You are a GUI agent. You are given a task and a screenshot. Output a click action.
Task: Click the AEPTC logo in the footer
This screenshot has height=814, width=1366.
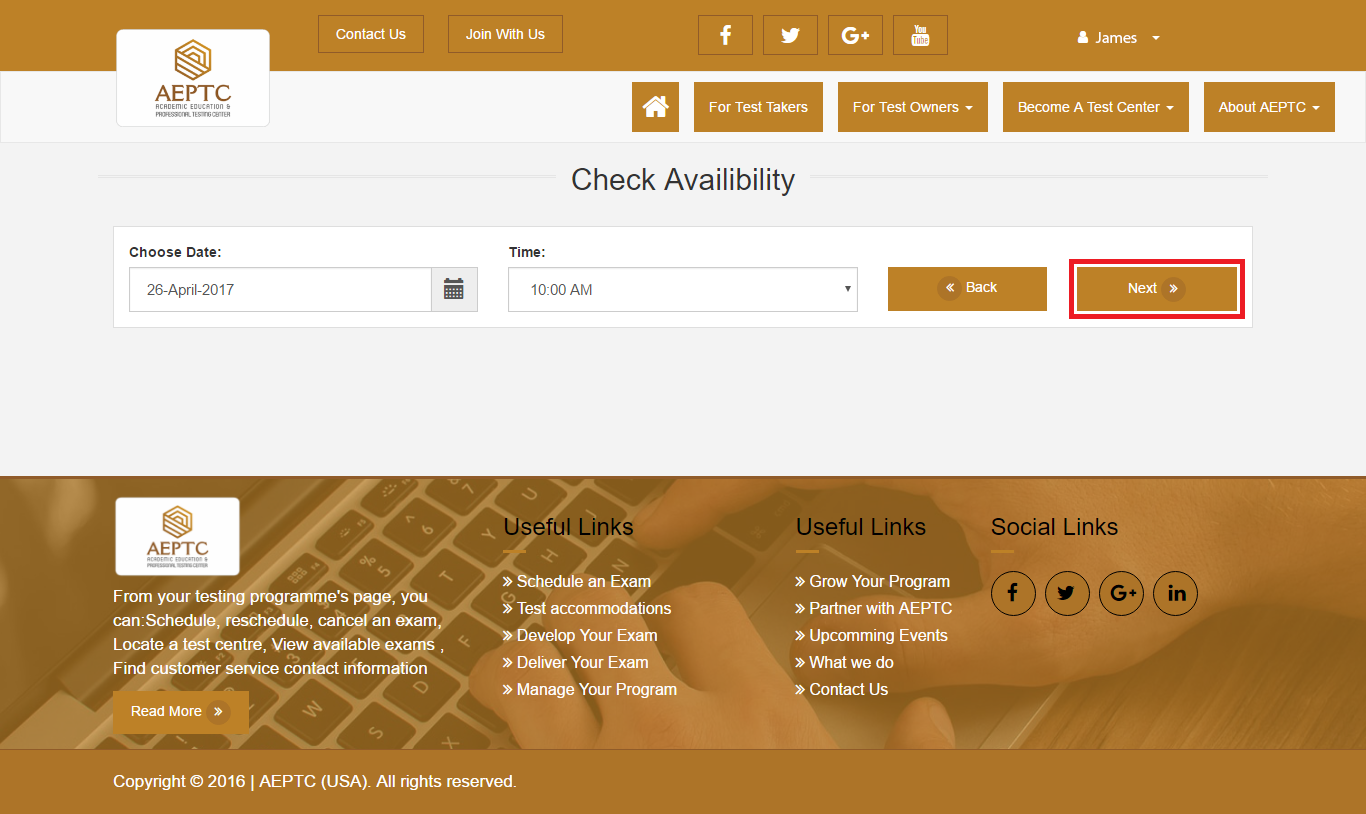(177, 536)
